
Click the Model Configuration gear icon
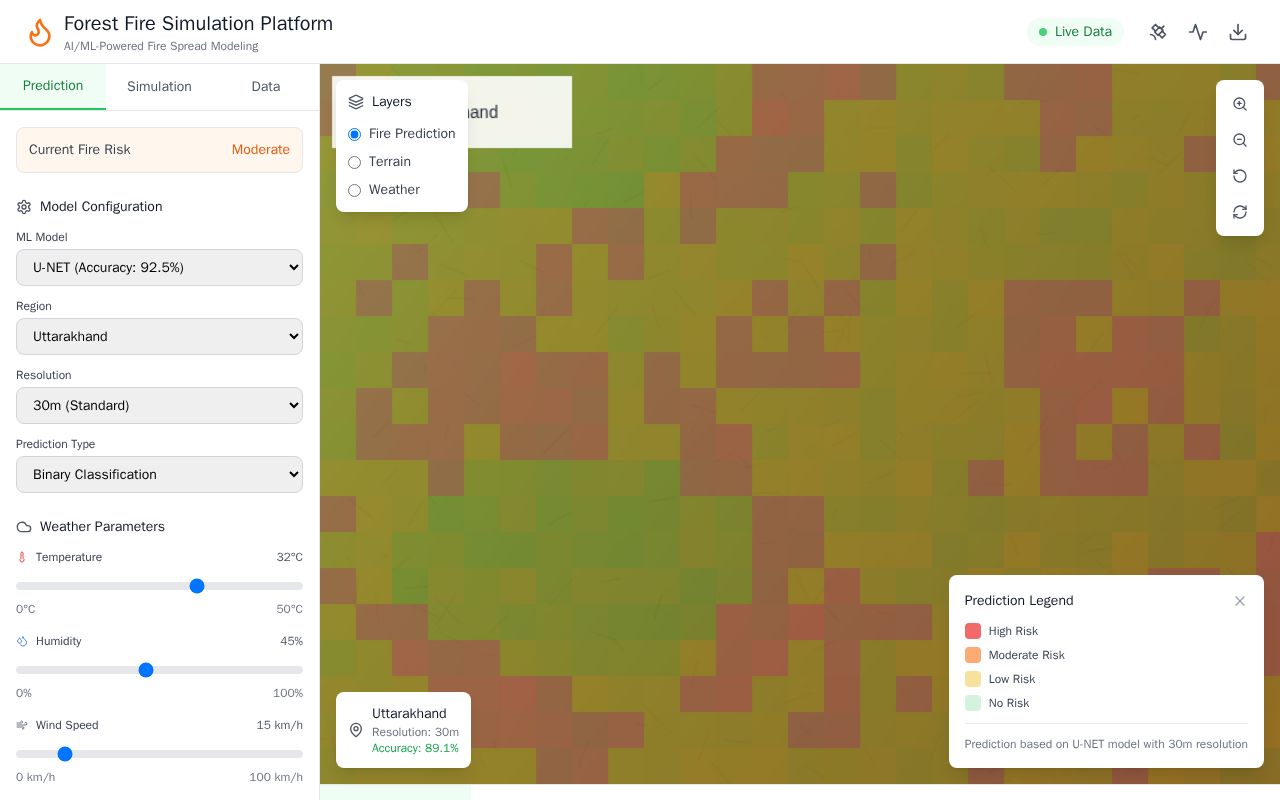(x=24, y=207)
